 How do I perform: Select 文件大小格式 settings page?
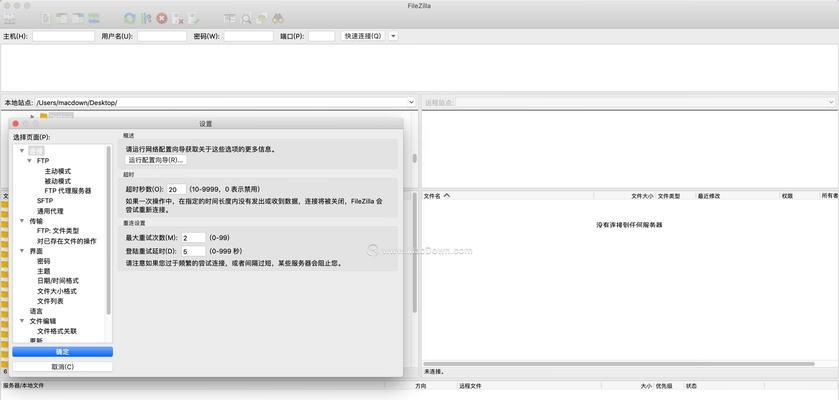tap(57, 291)
